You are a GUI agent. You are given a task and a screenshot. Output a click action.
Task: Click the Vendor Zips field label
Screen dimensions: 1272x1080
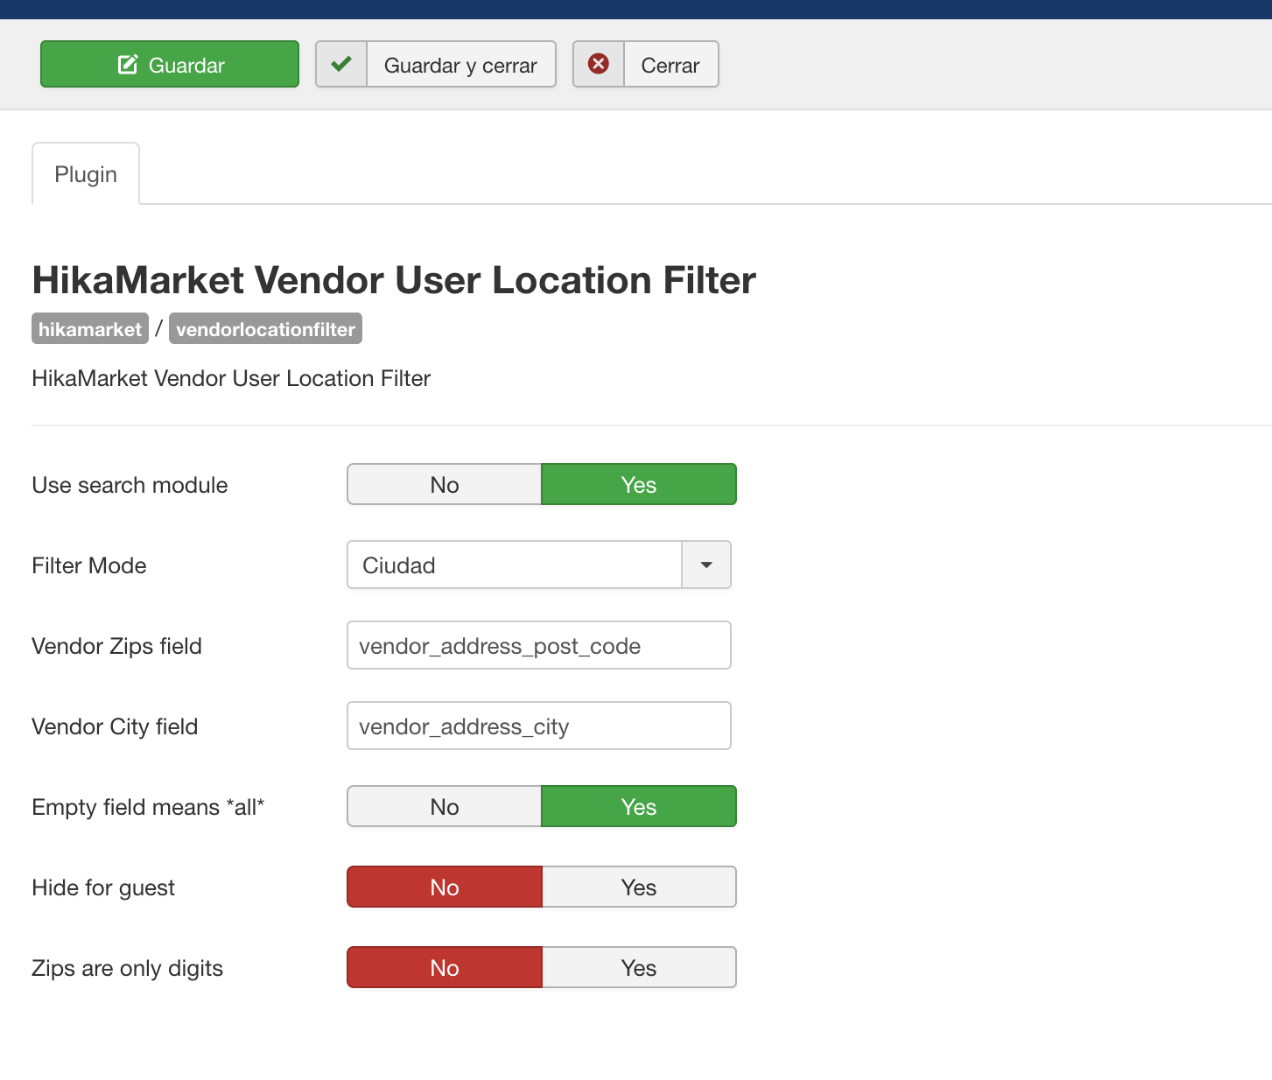117,646
